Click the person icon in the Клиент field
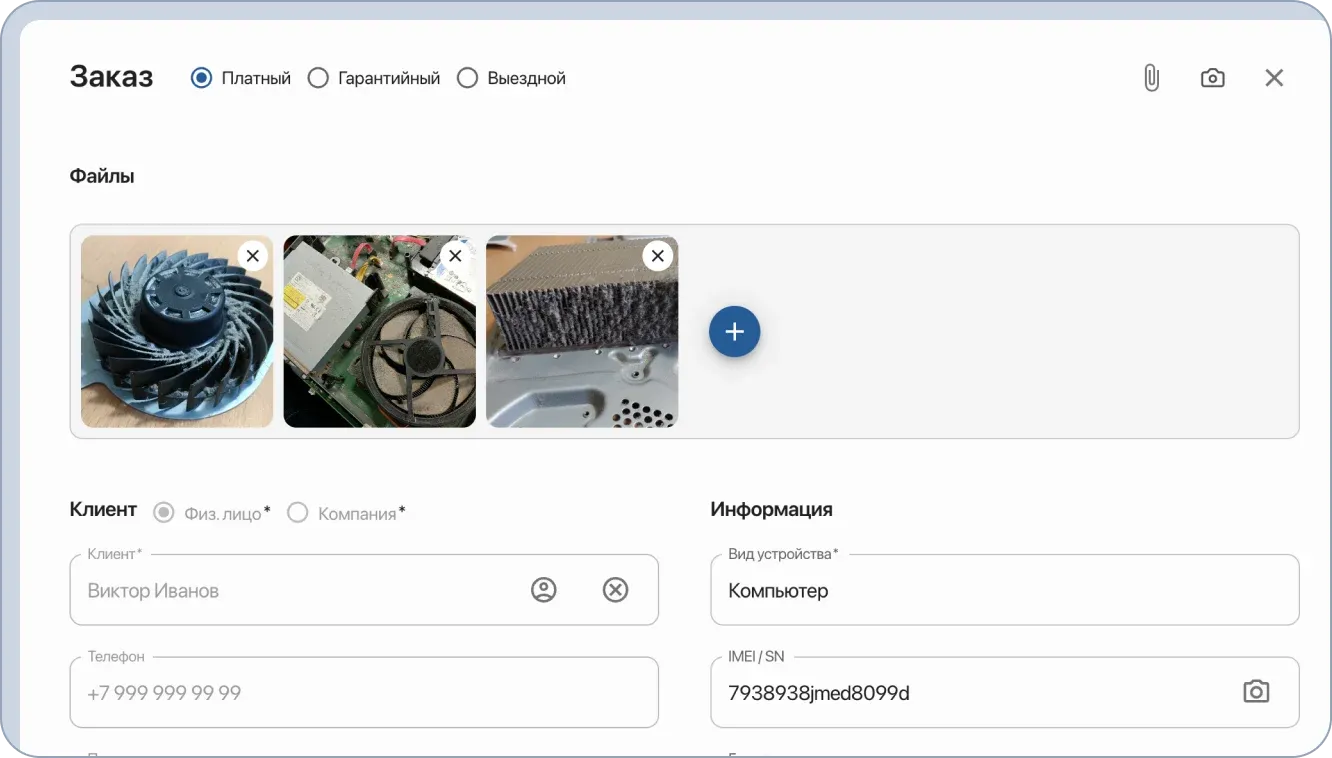Image resolution: width=1332 pixels, height=758 pixels. pyautogui.click(x=543, y=589)
